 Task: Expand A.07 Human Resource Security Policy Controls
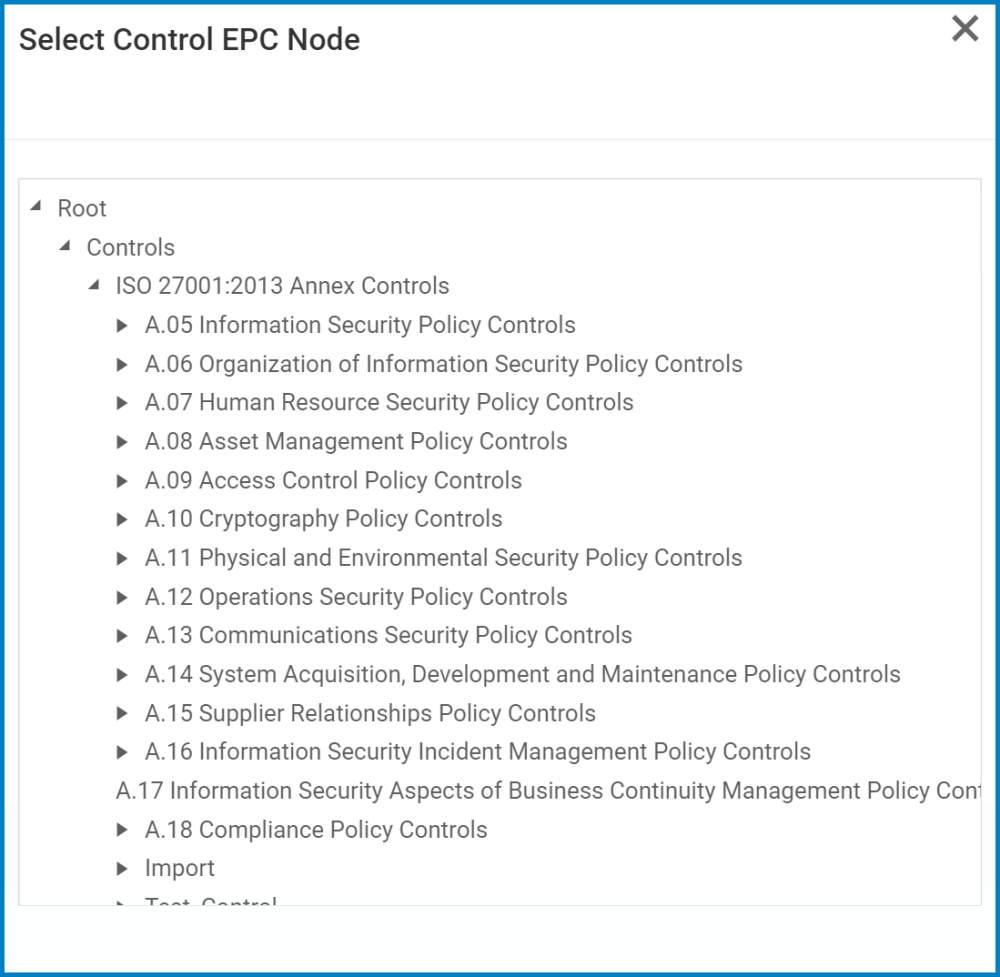tap(121, 402)
